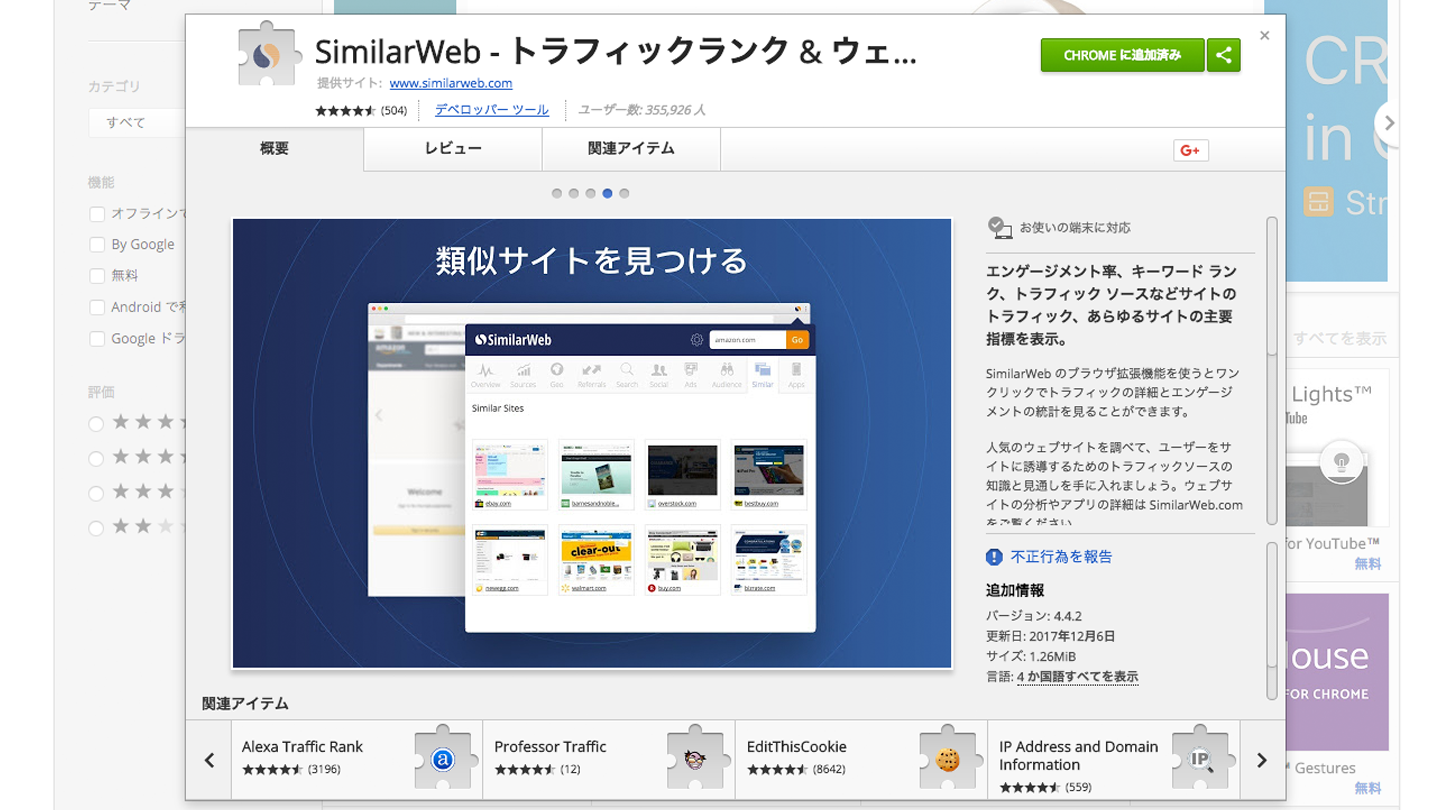Select the first carousel slide dot
Image resolution: width=1440 pixels, height=810 pixels.
[x=557, y=194]
